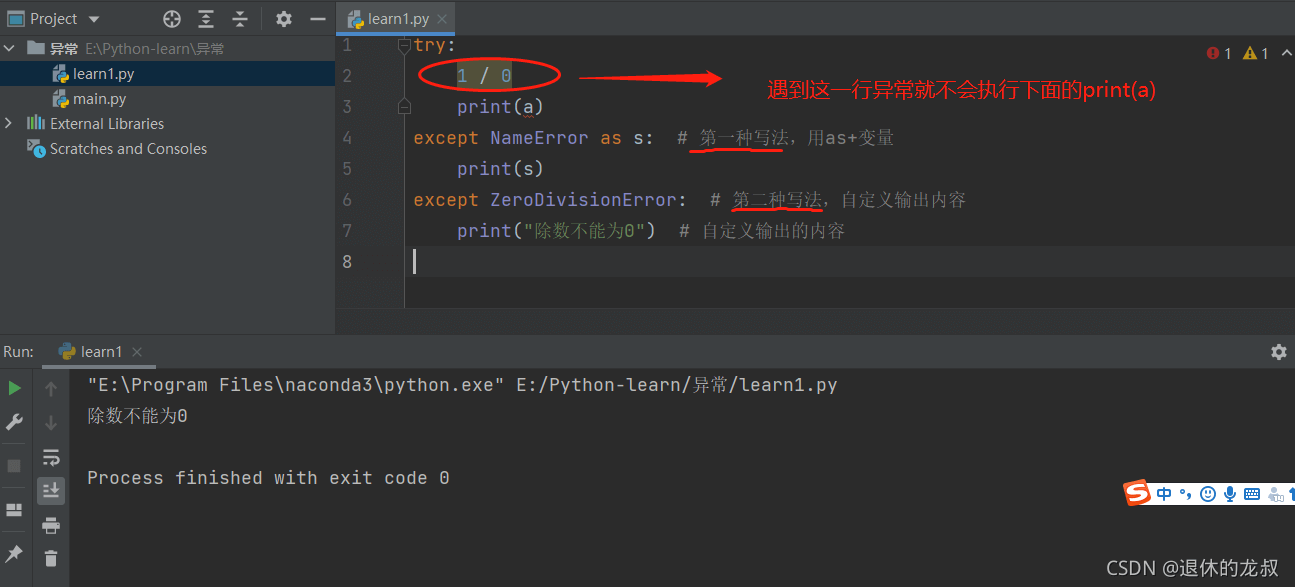
Task: Close the learn1.py editor tab
Action: click(444, 20)
